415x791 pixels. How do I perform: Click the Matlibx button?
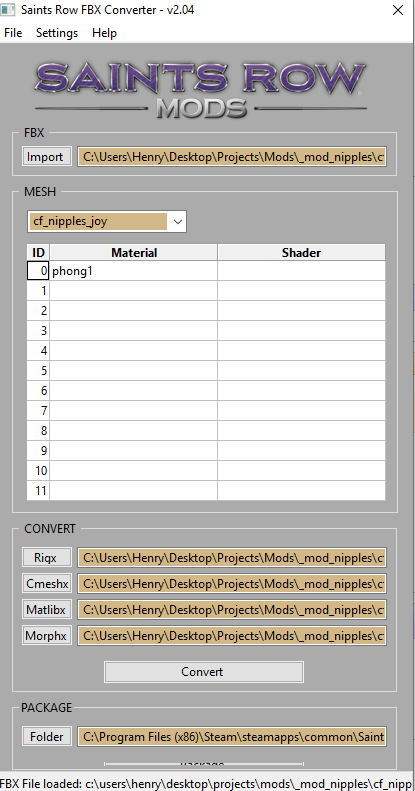coord(47,610)
